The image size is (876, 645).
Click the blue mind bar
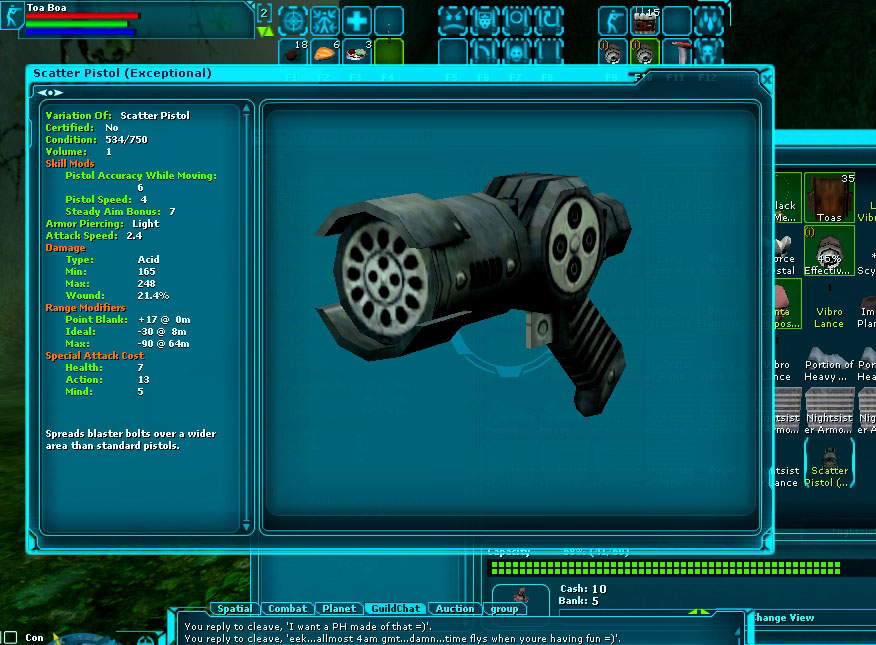tap(80, 32)
